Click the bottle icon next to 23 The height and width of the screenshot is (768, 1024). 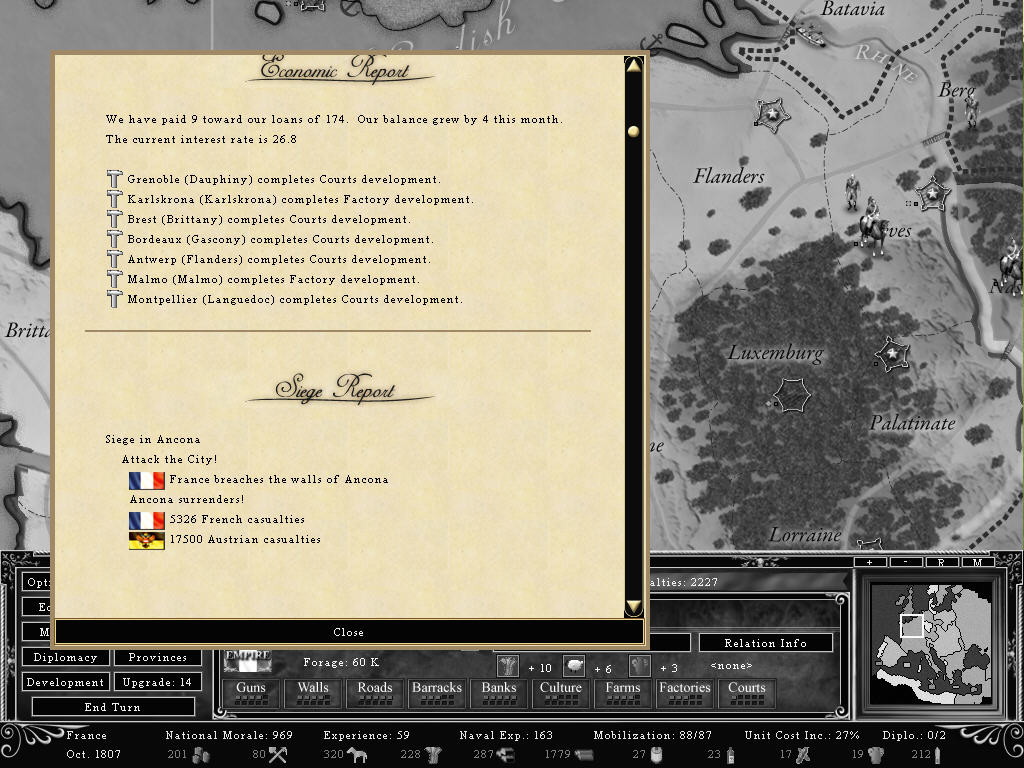tap(731, 755)
